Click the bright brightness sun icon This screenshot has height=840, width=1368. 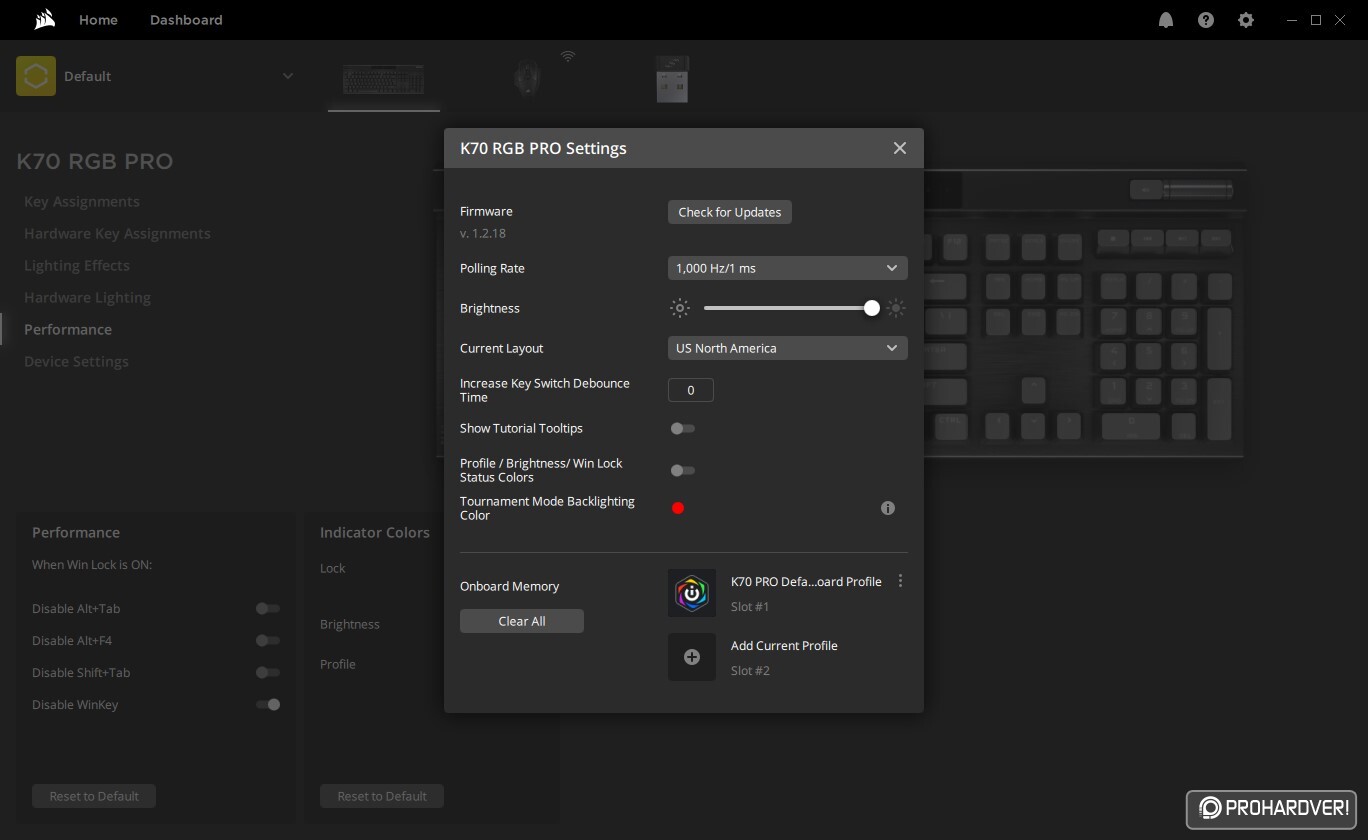[x=896, y=308]
